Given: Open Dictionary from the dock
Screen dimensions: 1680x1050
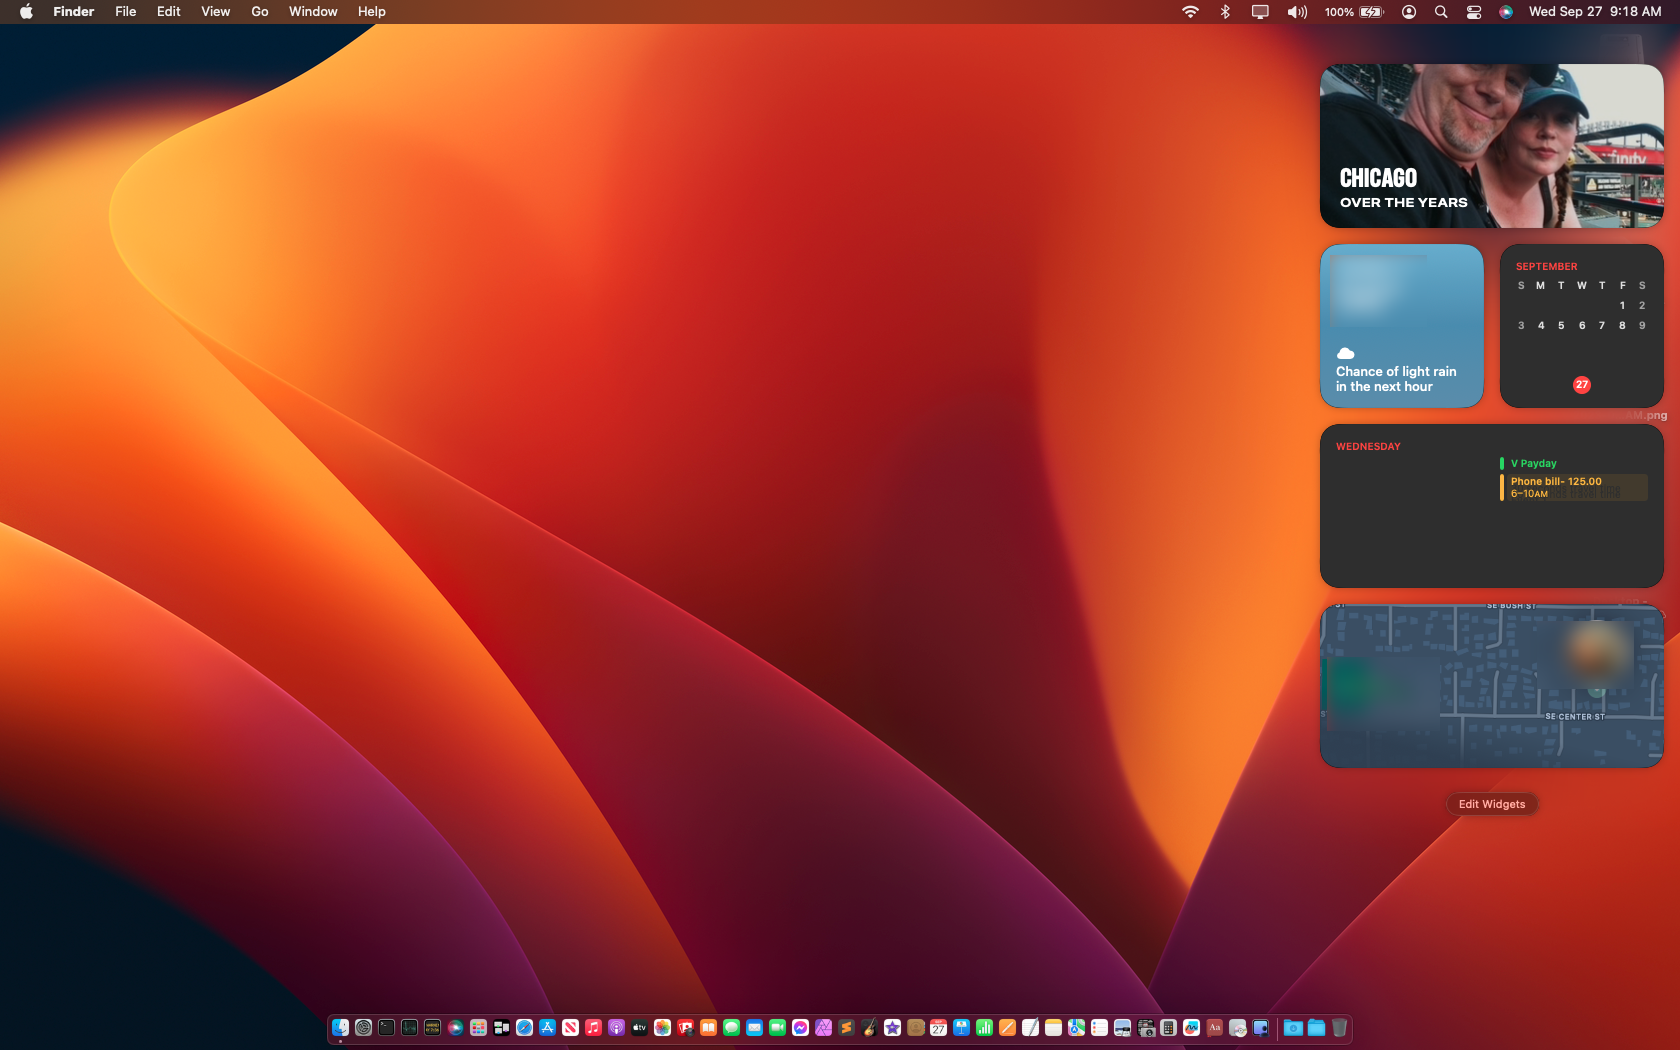Looking at the screenshot, I should click(x=1214, y=1027).
